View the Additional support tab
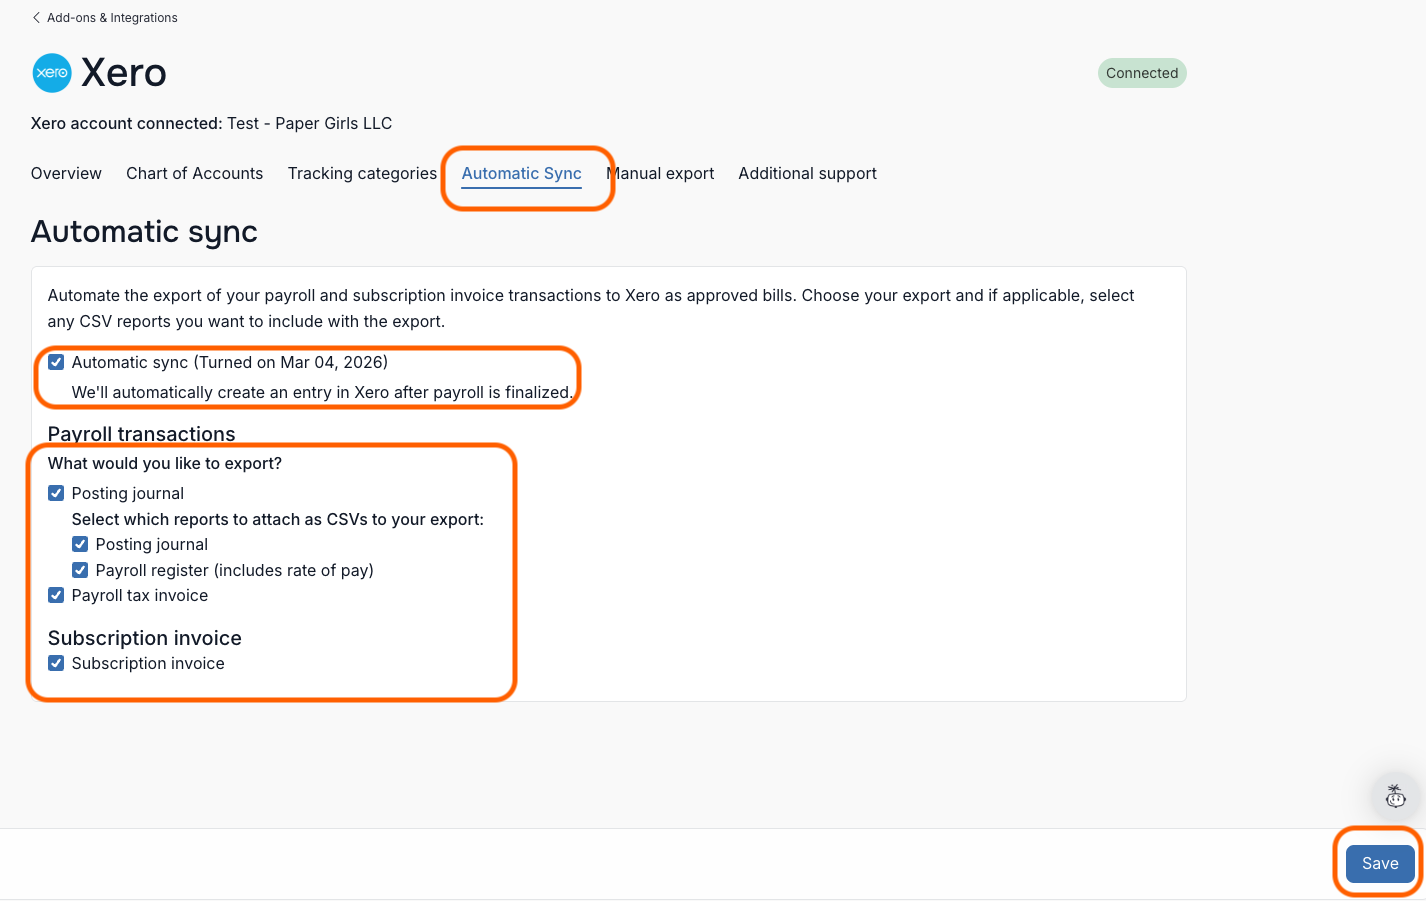 point(808,174)
